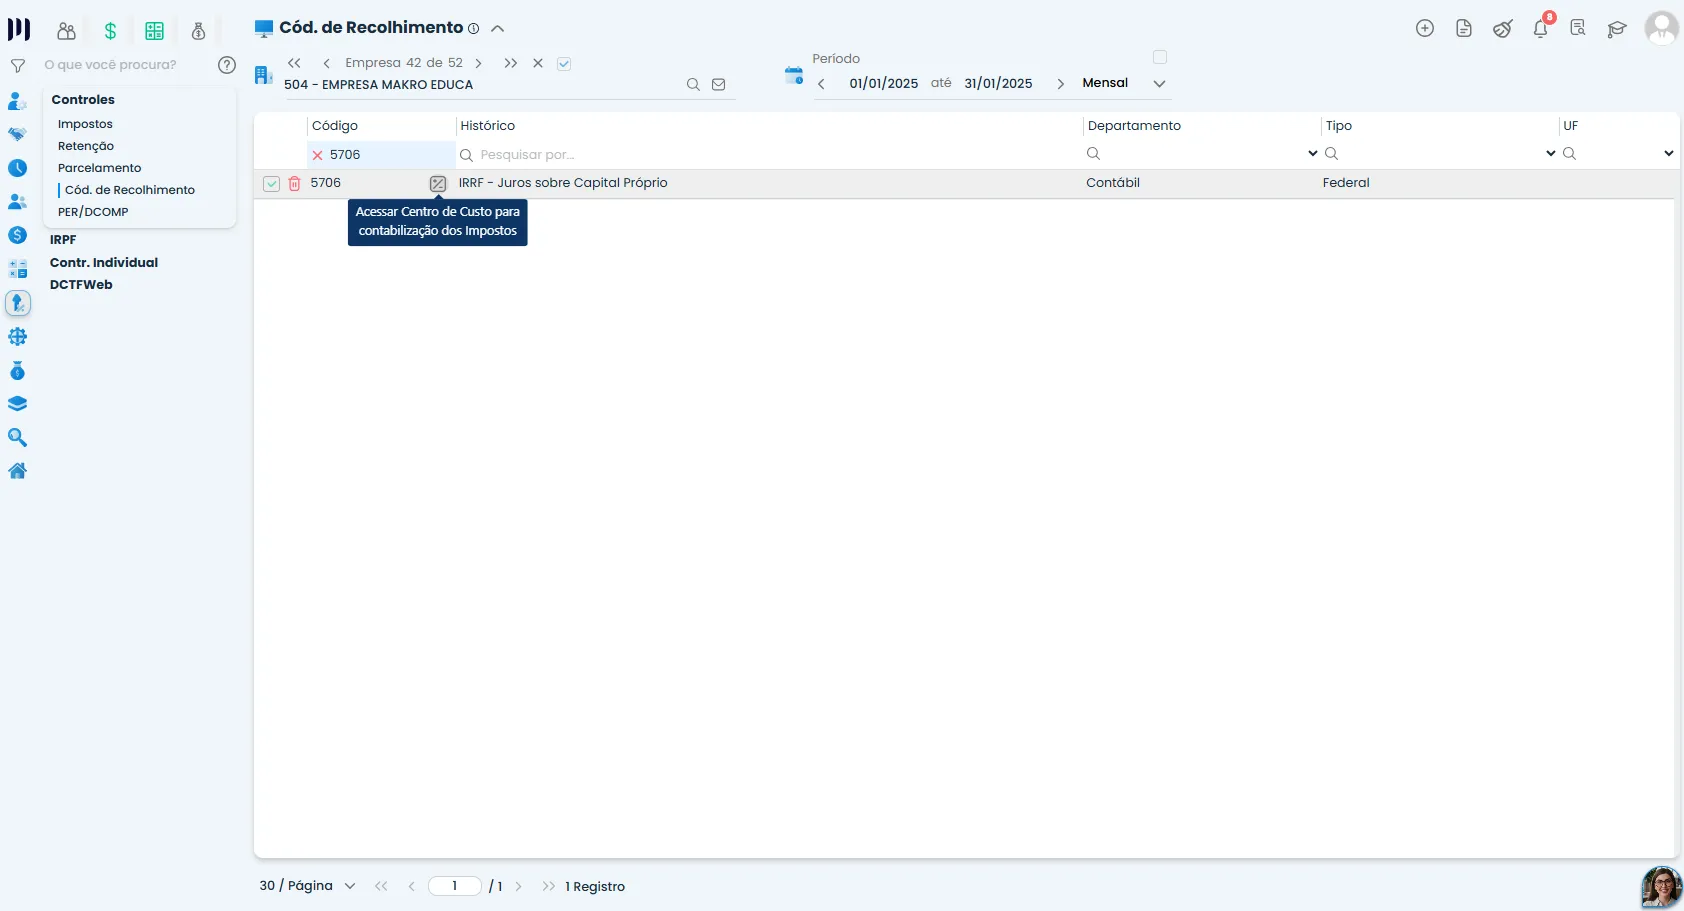Screen dimensions: 1684x911
Task: Delete code 5706 row with trash icon
Action: [294, 184]
